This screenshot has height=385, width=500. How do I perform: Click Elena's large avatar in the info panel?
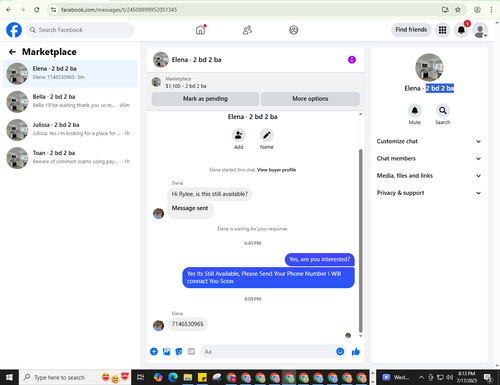(x=429, y=67)
